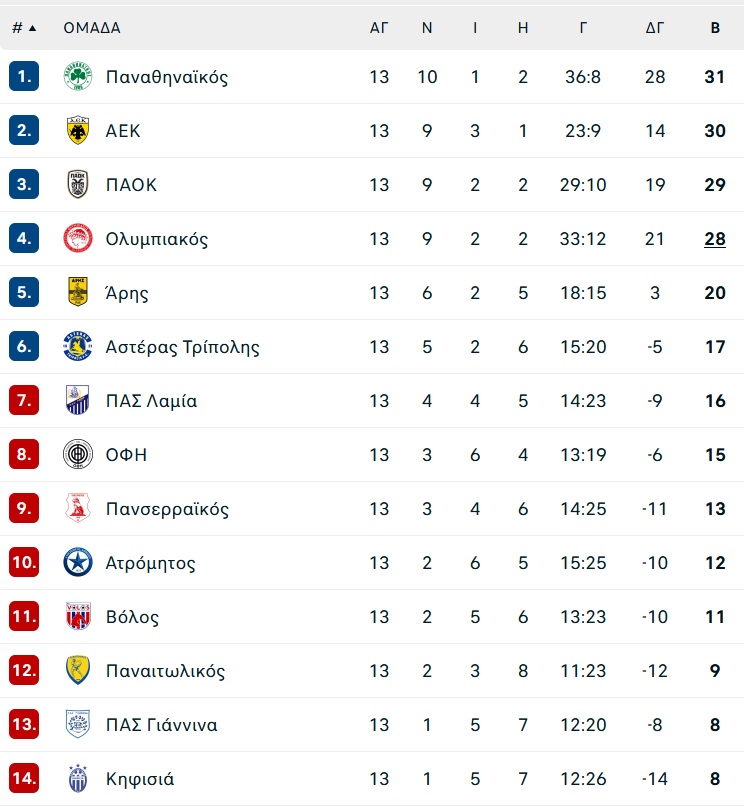Sort by ΔΓ goal difference header
The image size is (744, 809).
point(655,28)
